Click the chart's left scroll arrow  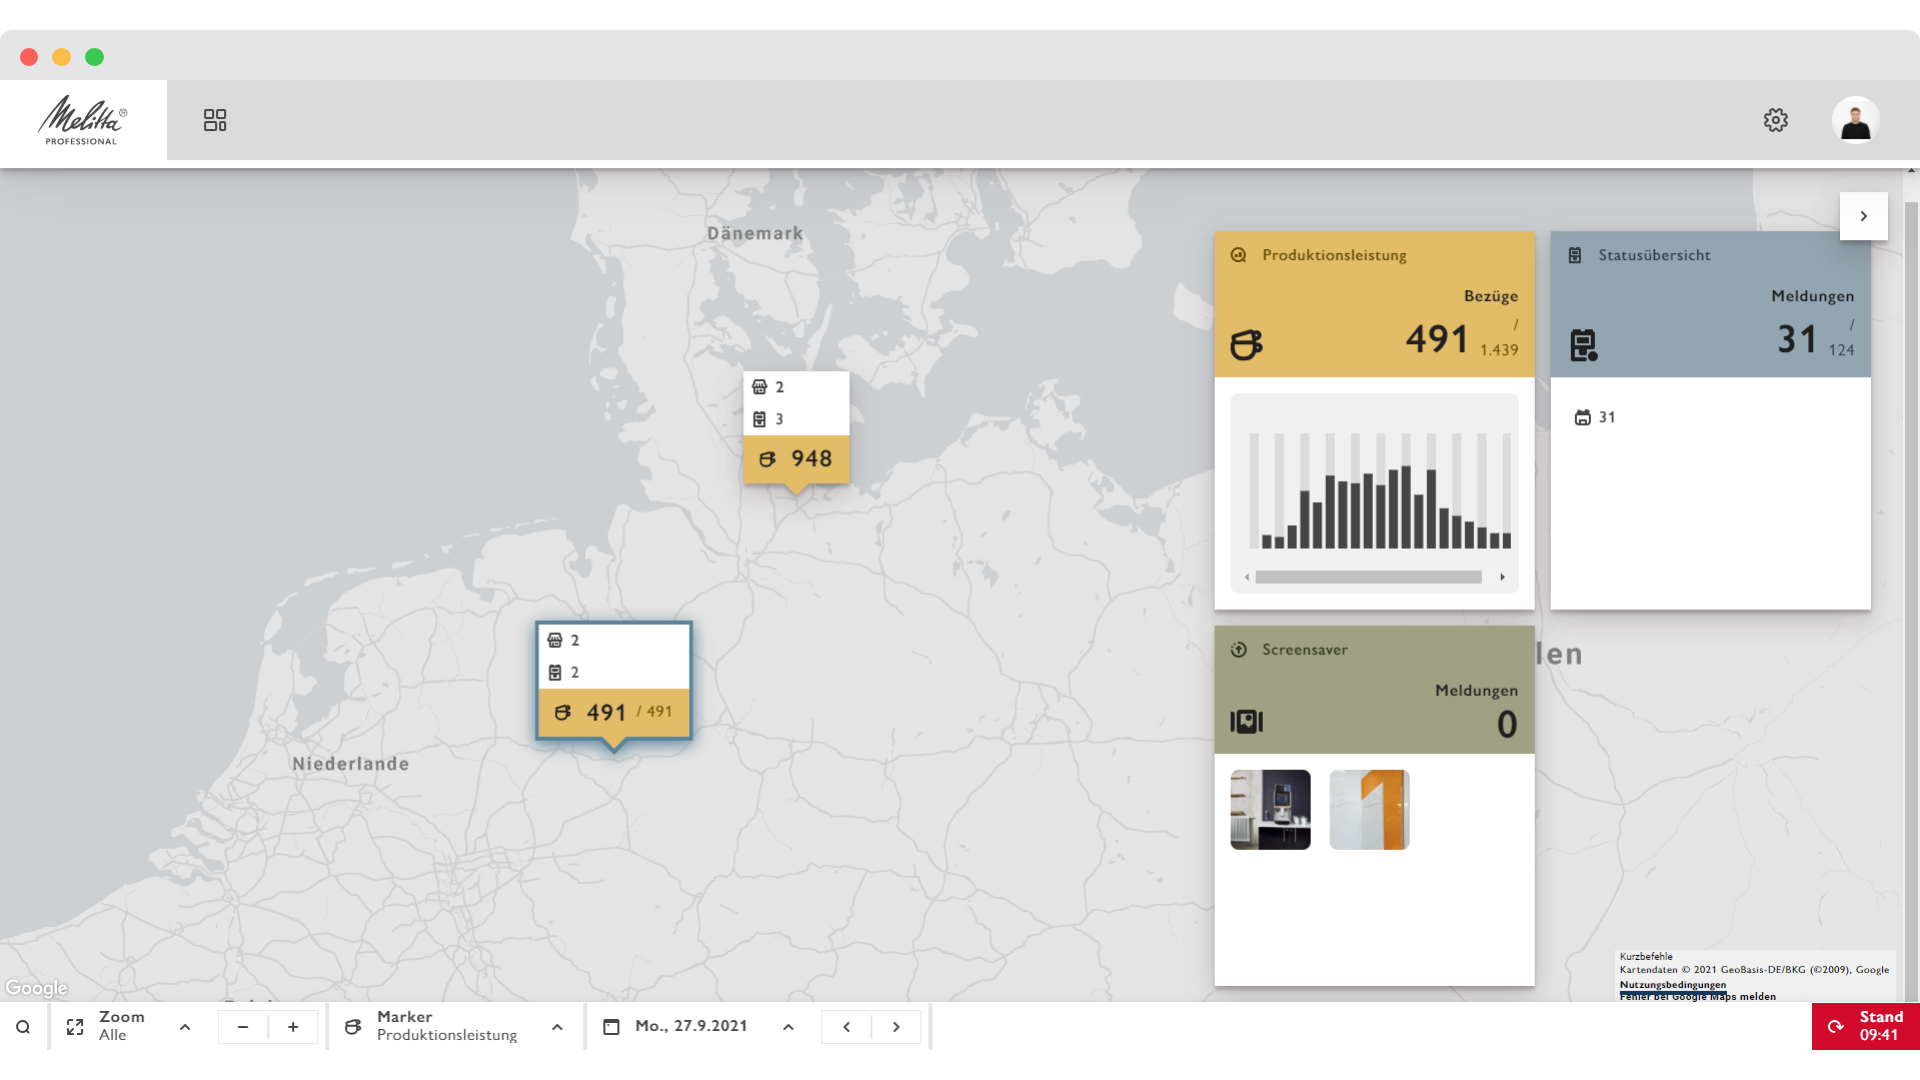click(1246, 577)
